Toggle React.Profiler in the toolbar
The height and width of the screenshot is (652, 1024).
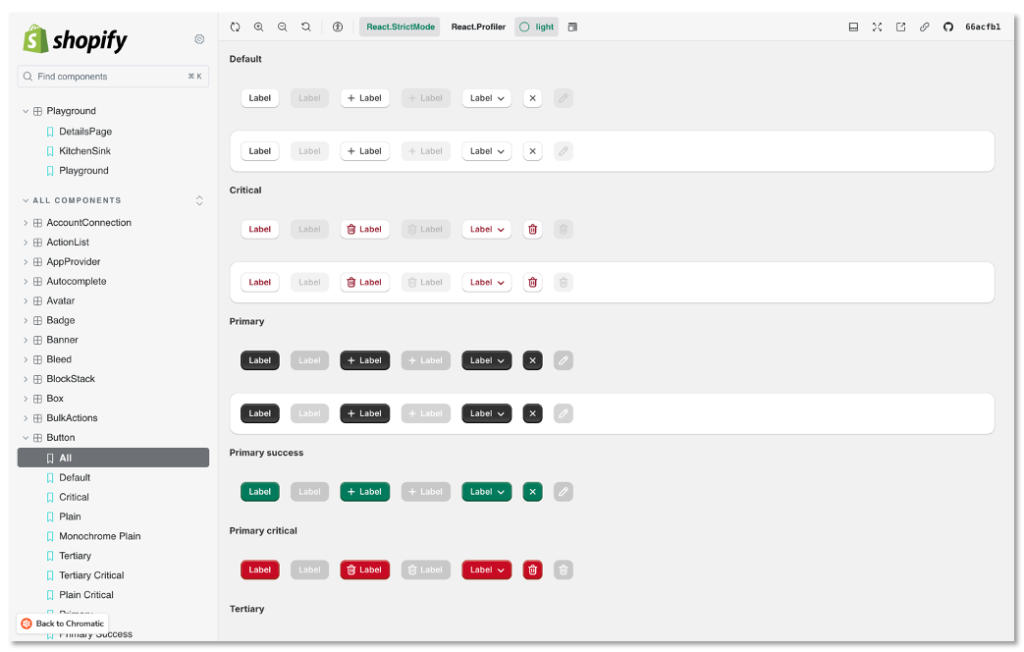click(478, 27)
